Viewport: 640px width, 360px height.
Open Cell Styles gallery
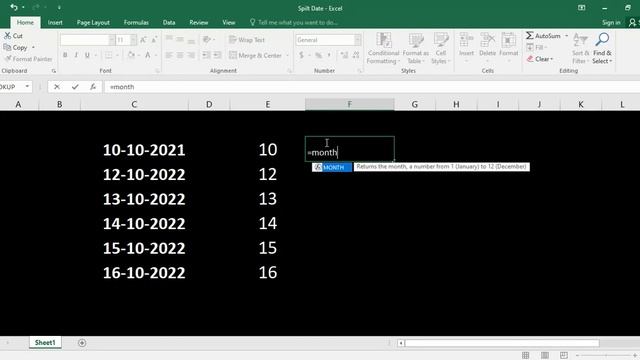tap(440, 48)
